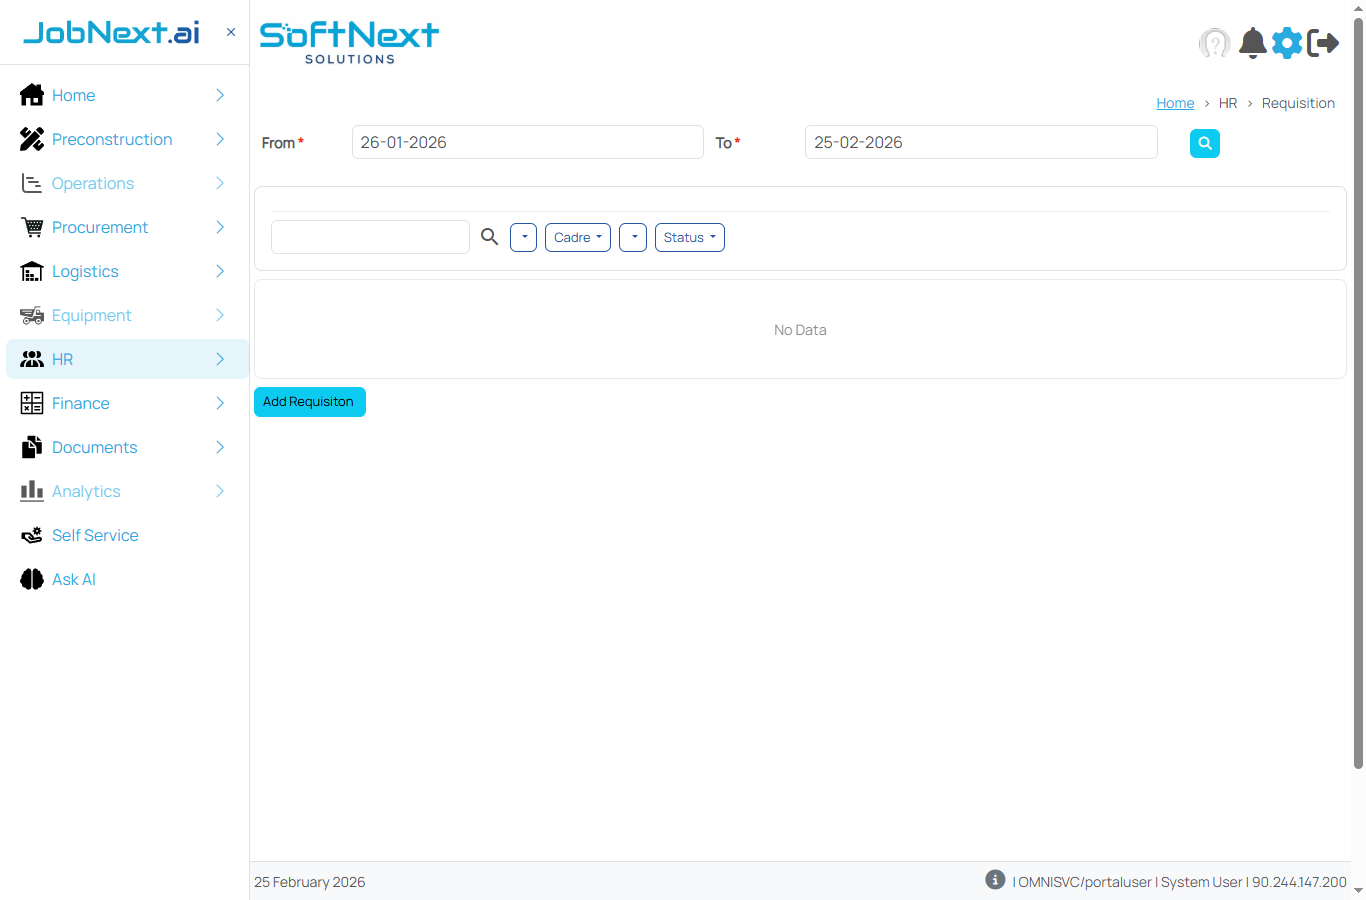Expand the Finance sidebar chevron
This screenshot has width=1366, height=900.
pyautogui.click(x=219, y=403)
